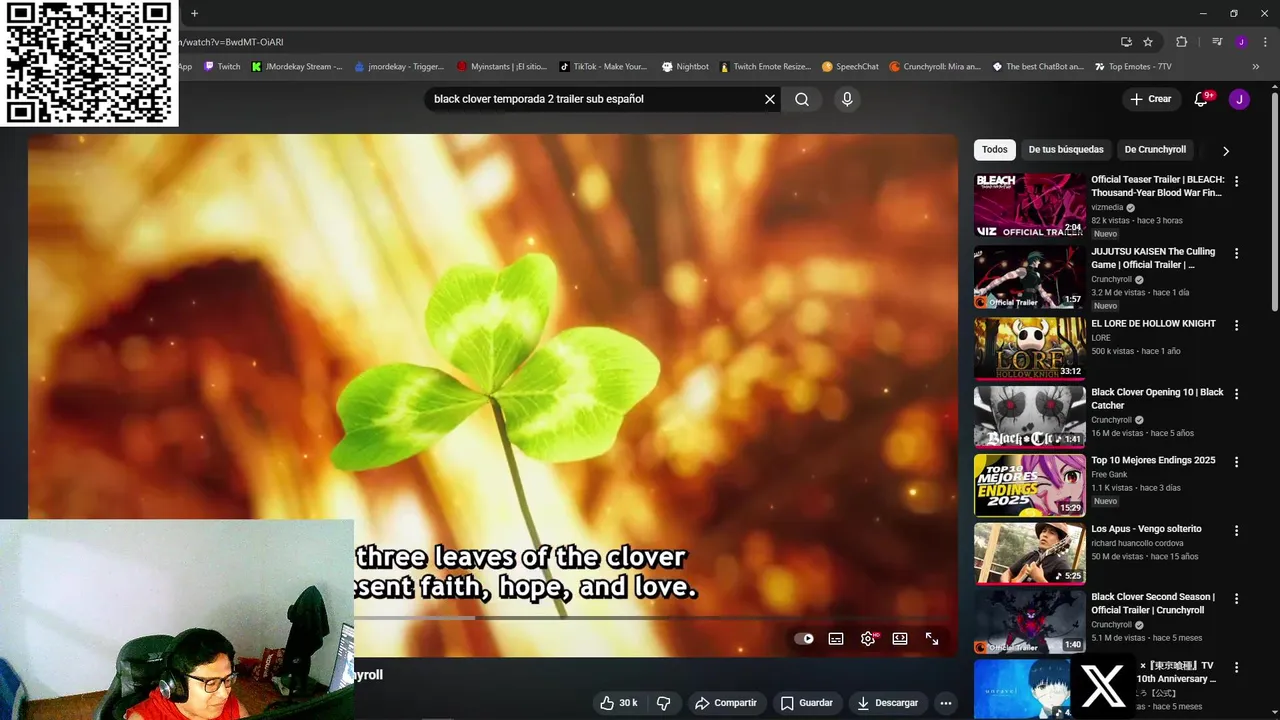Screen dimensions: 1280x720
Task: Dislike the video
Action: point(664,703)
